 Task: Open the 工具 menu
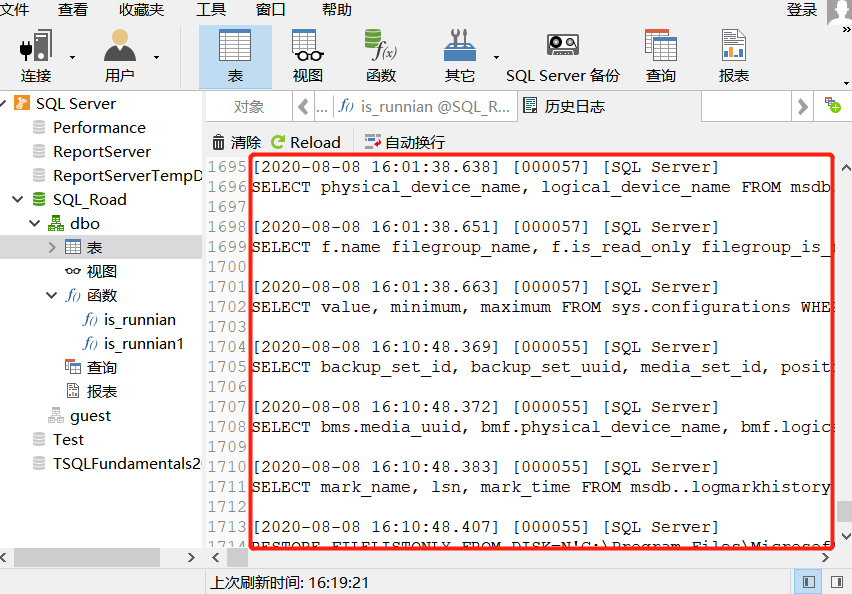[x=211, y=9]
